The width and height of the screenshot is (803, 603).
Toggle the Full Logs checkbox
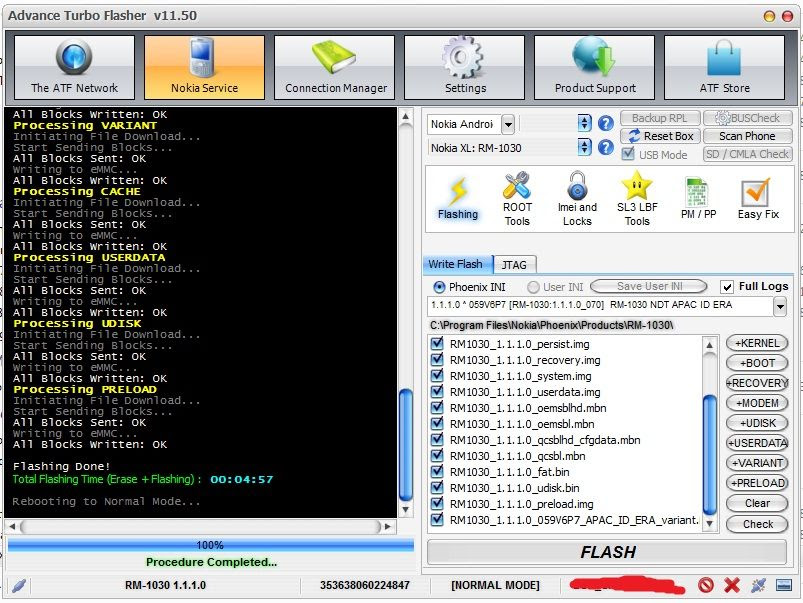pyautogui.click(x=726, y=286)
